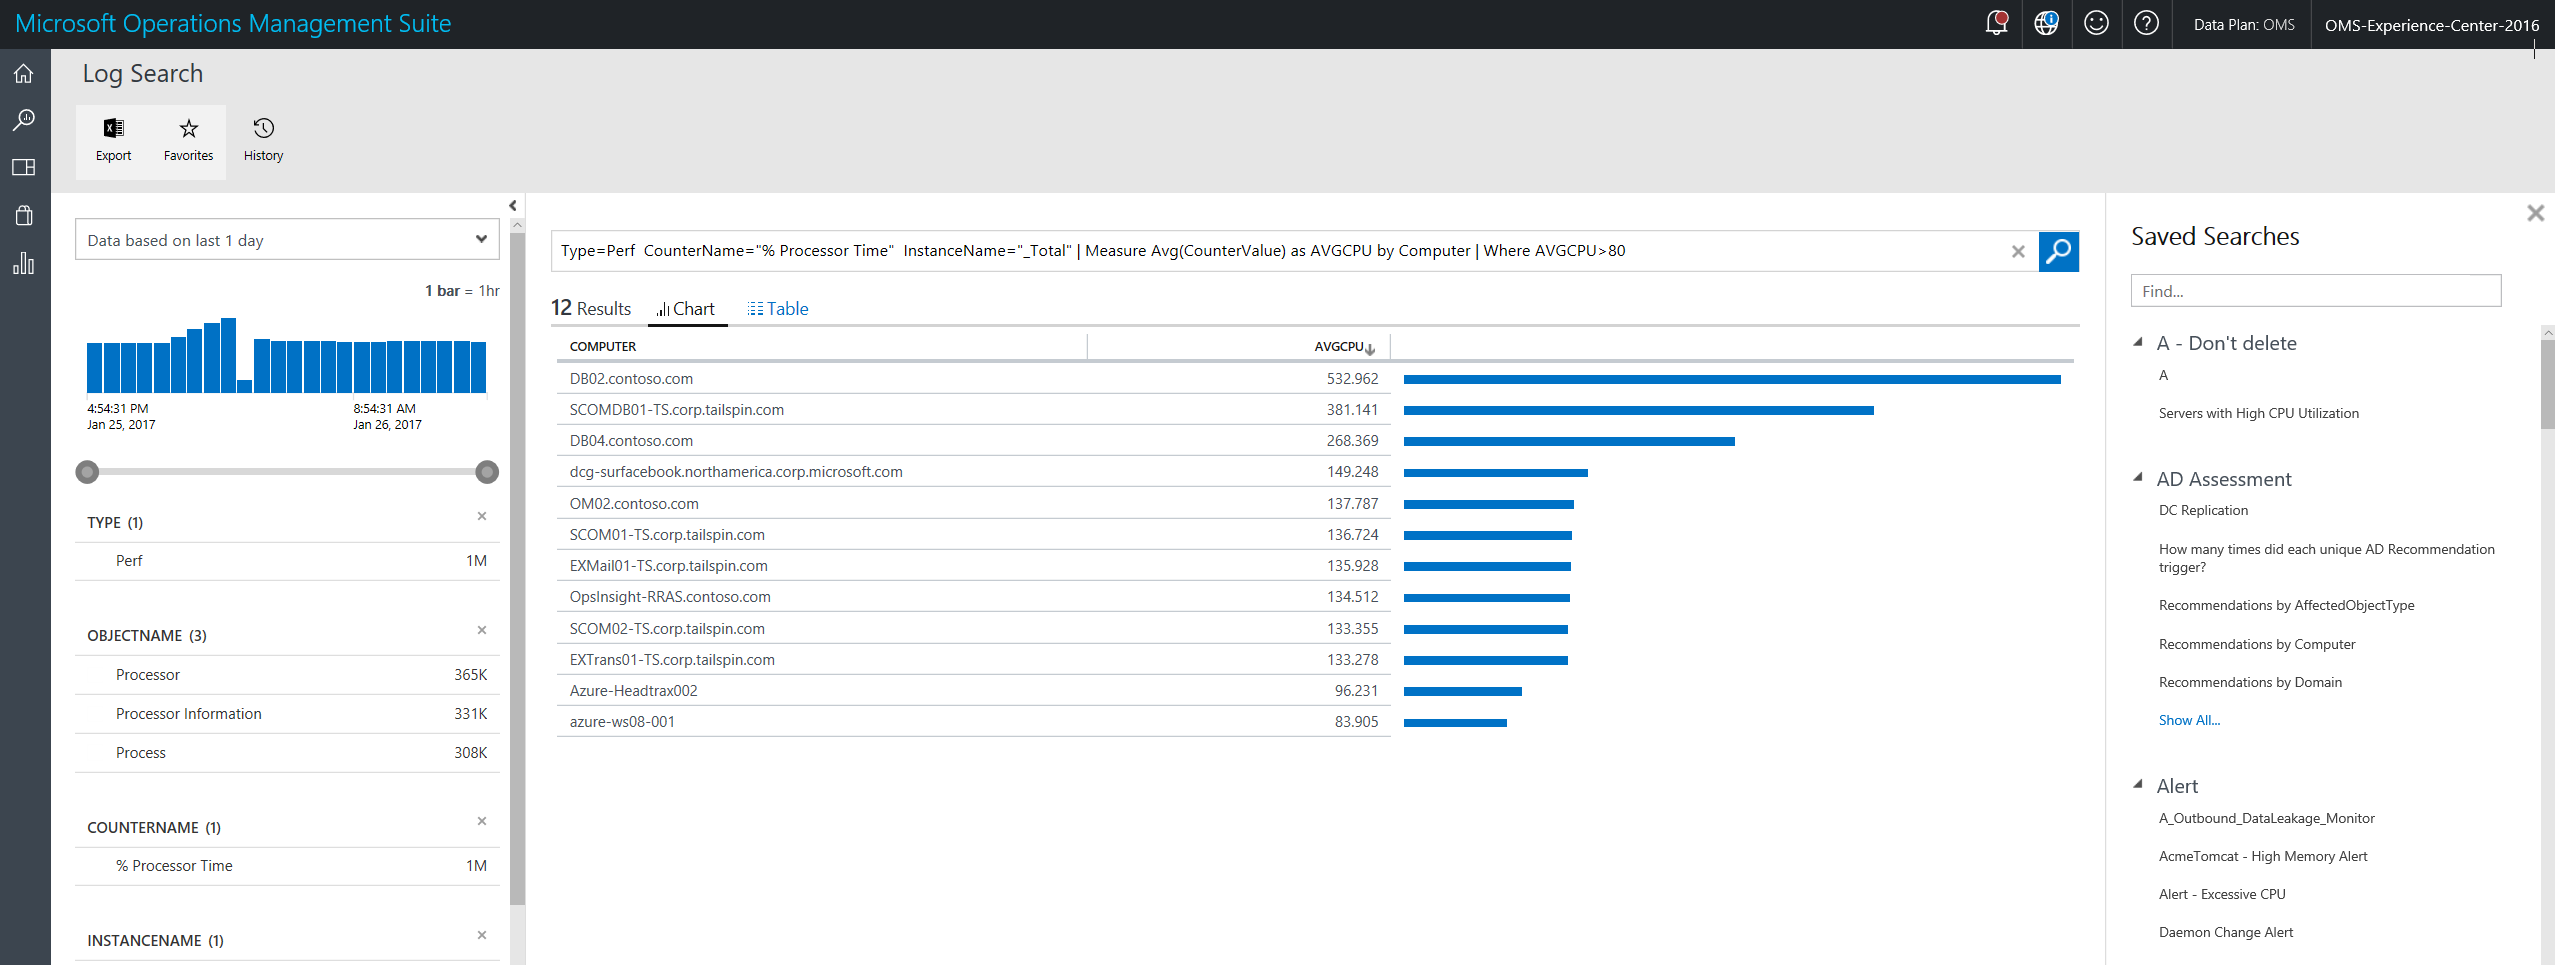Click Microsoft Operations Management Suite title

coord(233,23)
